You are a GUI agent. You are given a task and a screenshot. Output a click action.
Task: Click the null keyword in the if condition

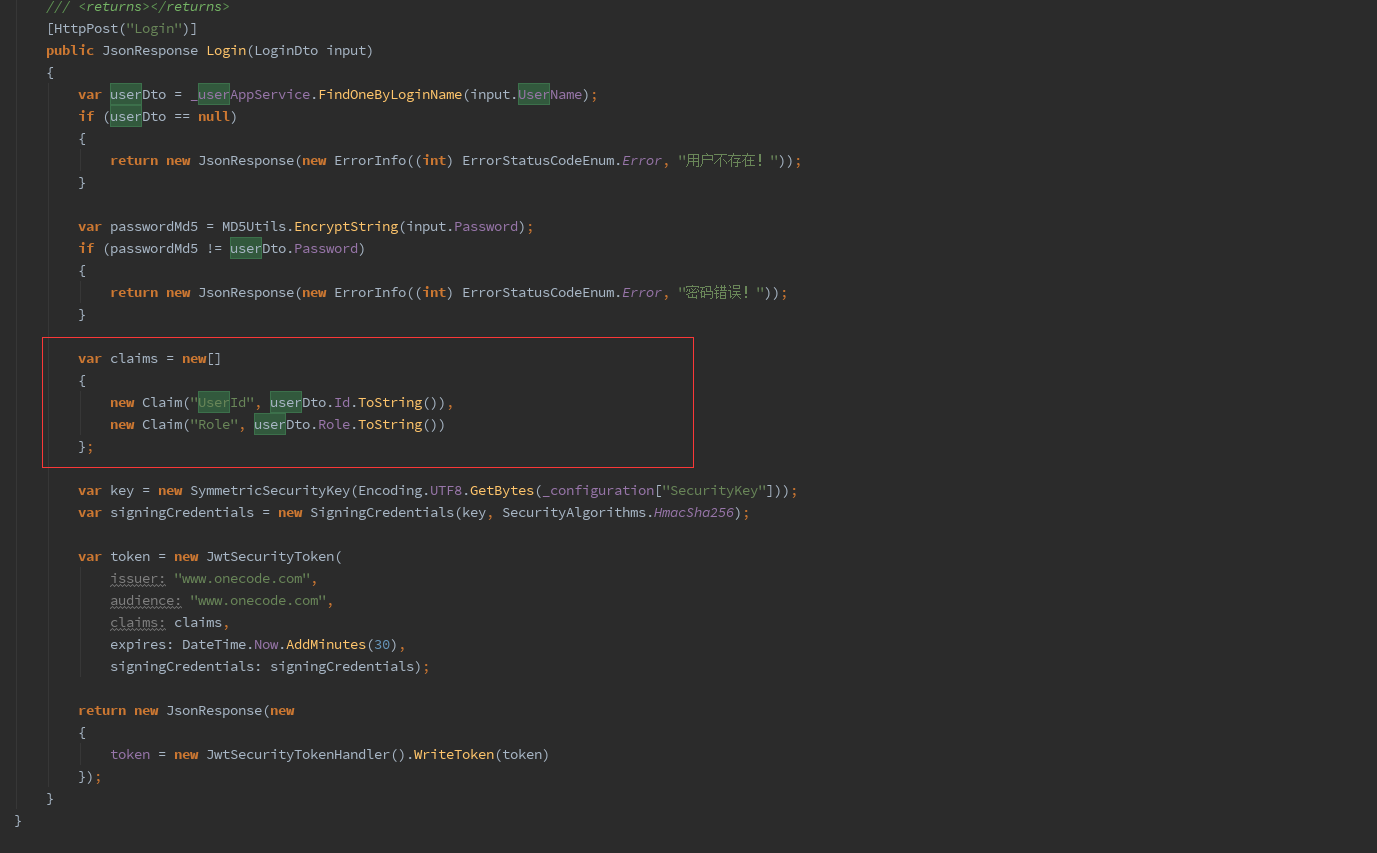click(214, 116)
